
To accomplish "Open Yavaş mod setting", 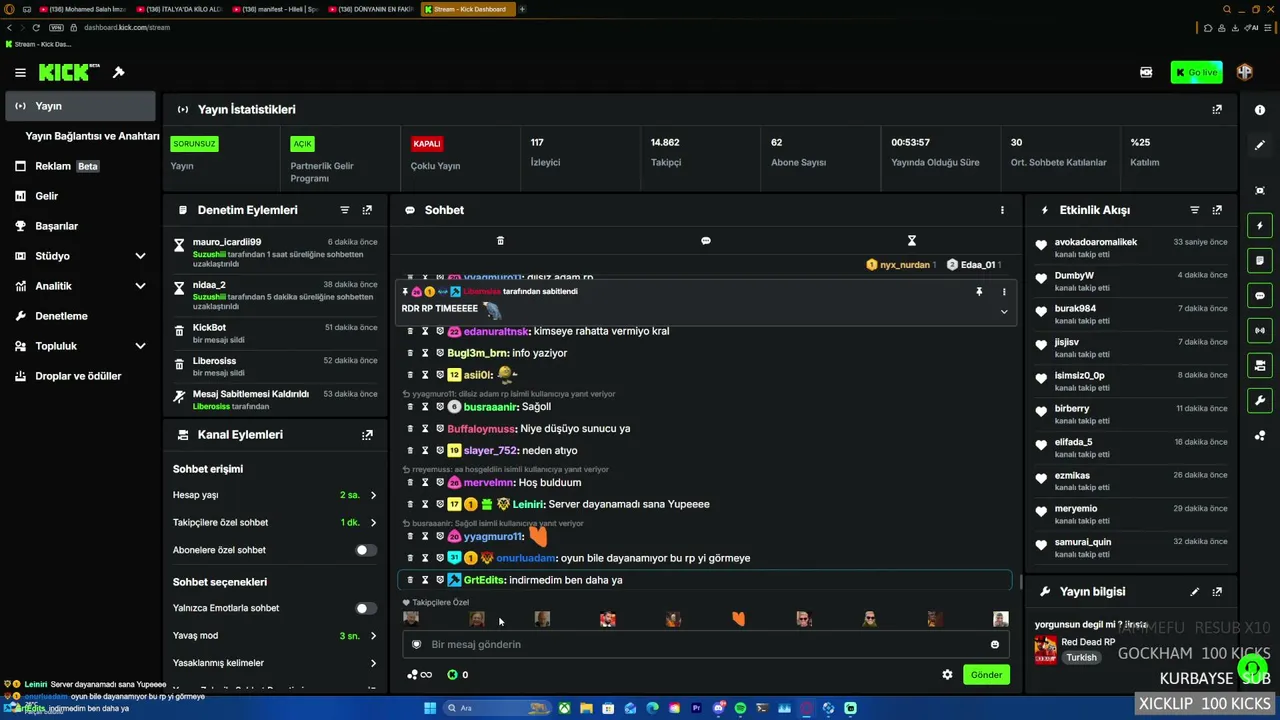I will tap(275, 636).
